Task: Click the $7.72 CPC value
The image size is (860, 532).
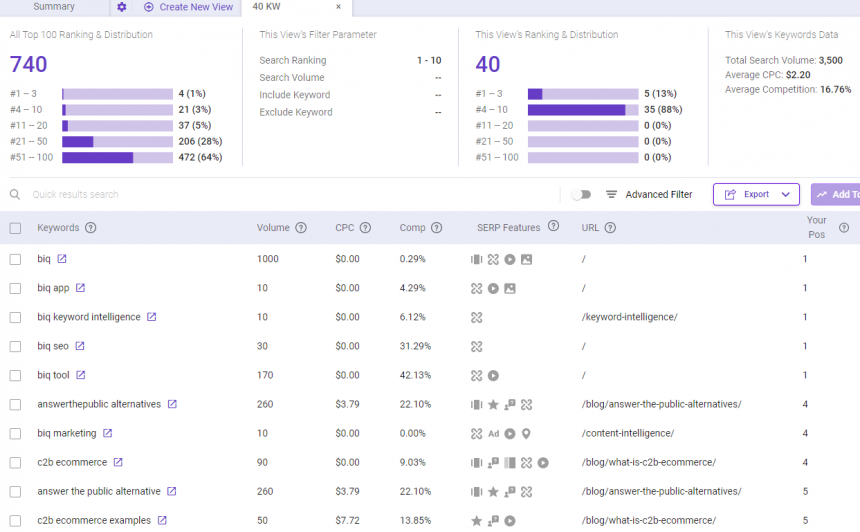Action: (x=347, y=520)
